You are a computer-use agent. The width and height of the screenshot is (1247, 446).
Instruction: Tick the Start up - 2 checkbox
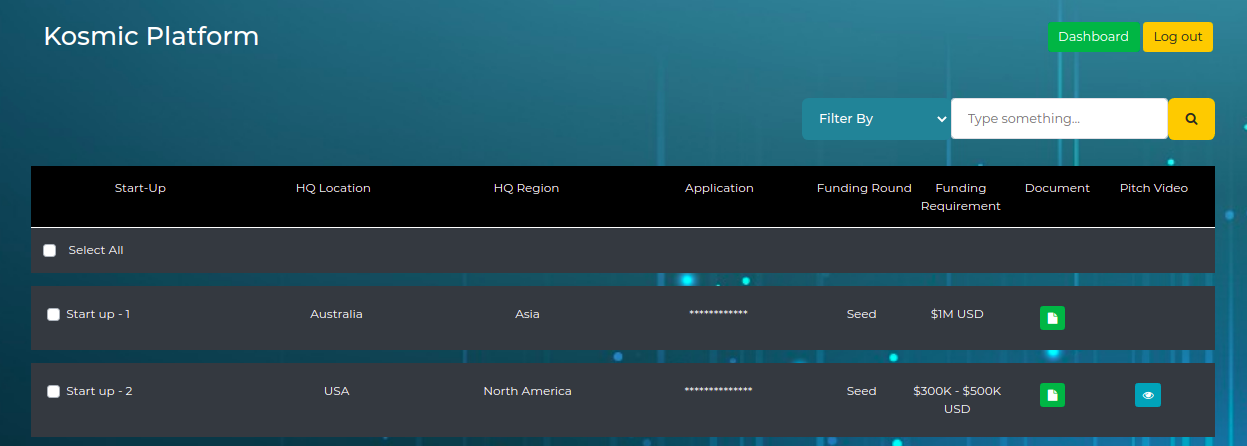(54, 391)
